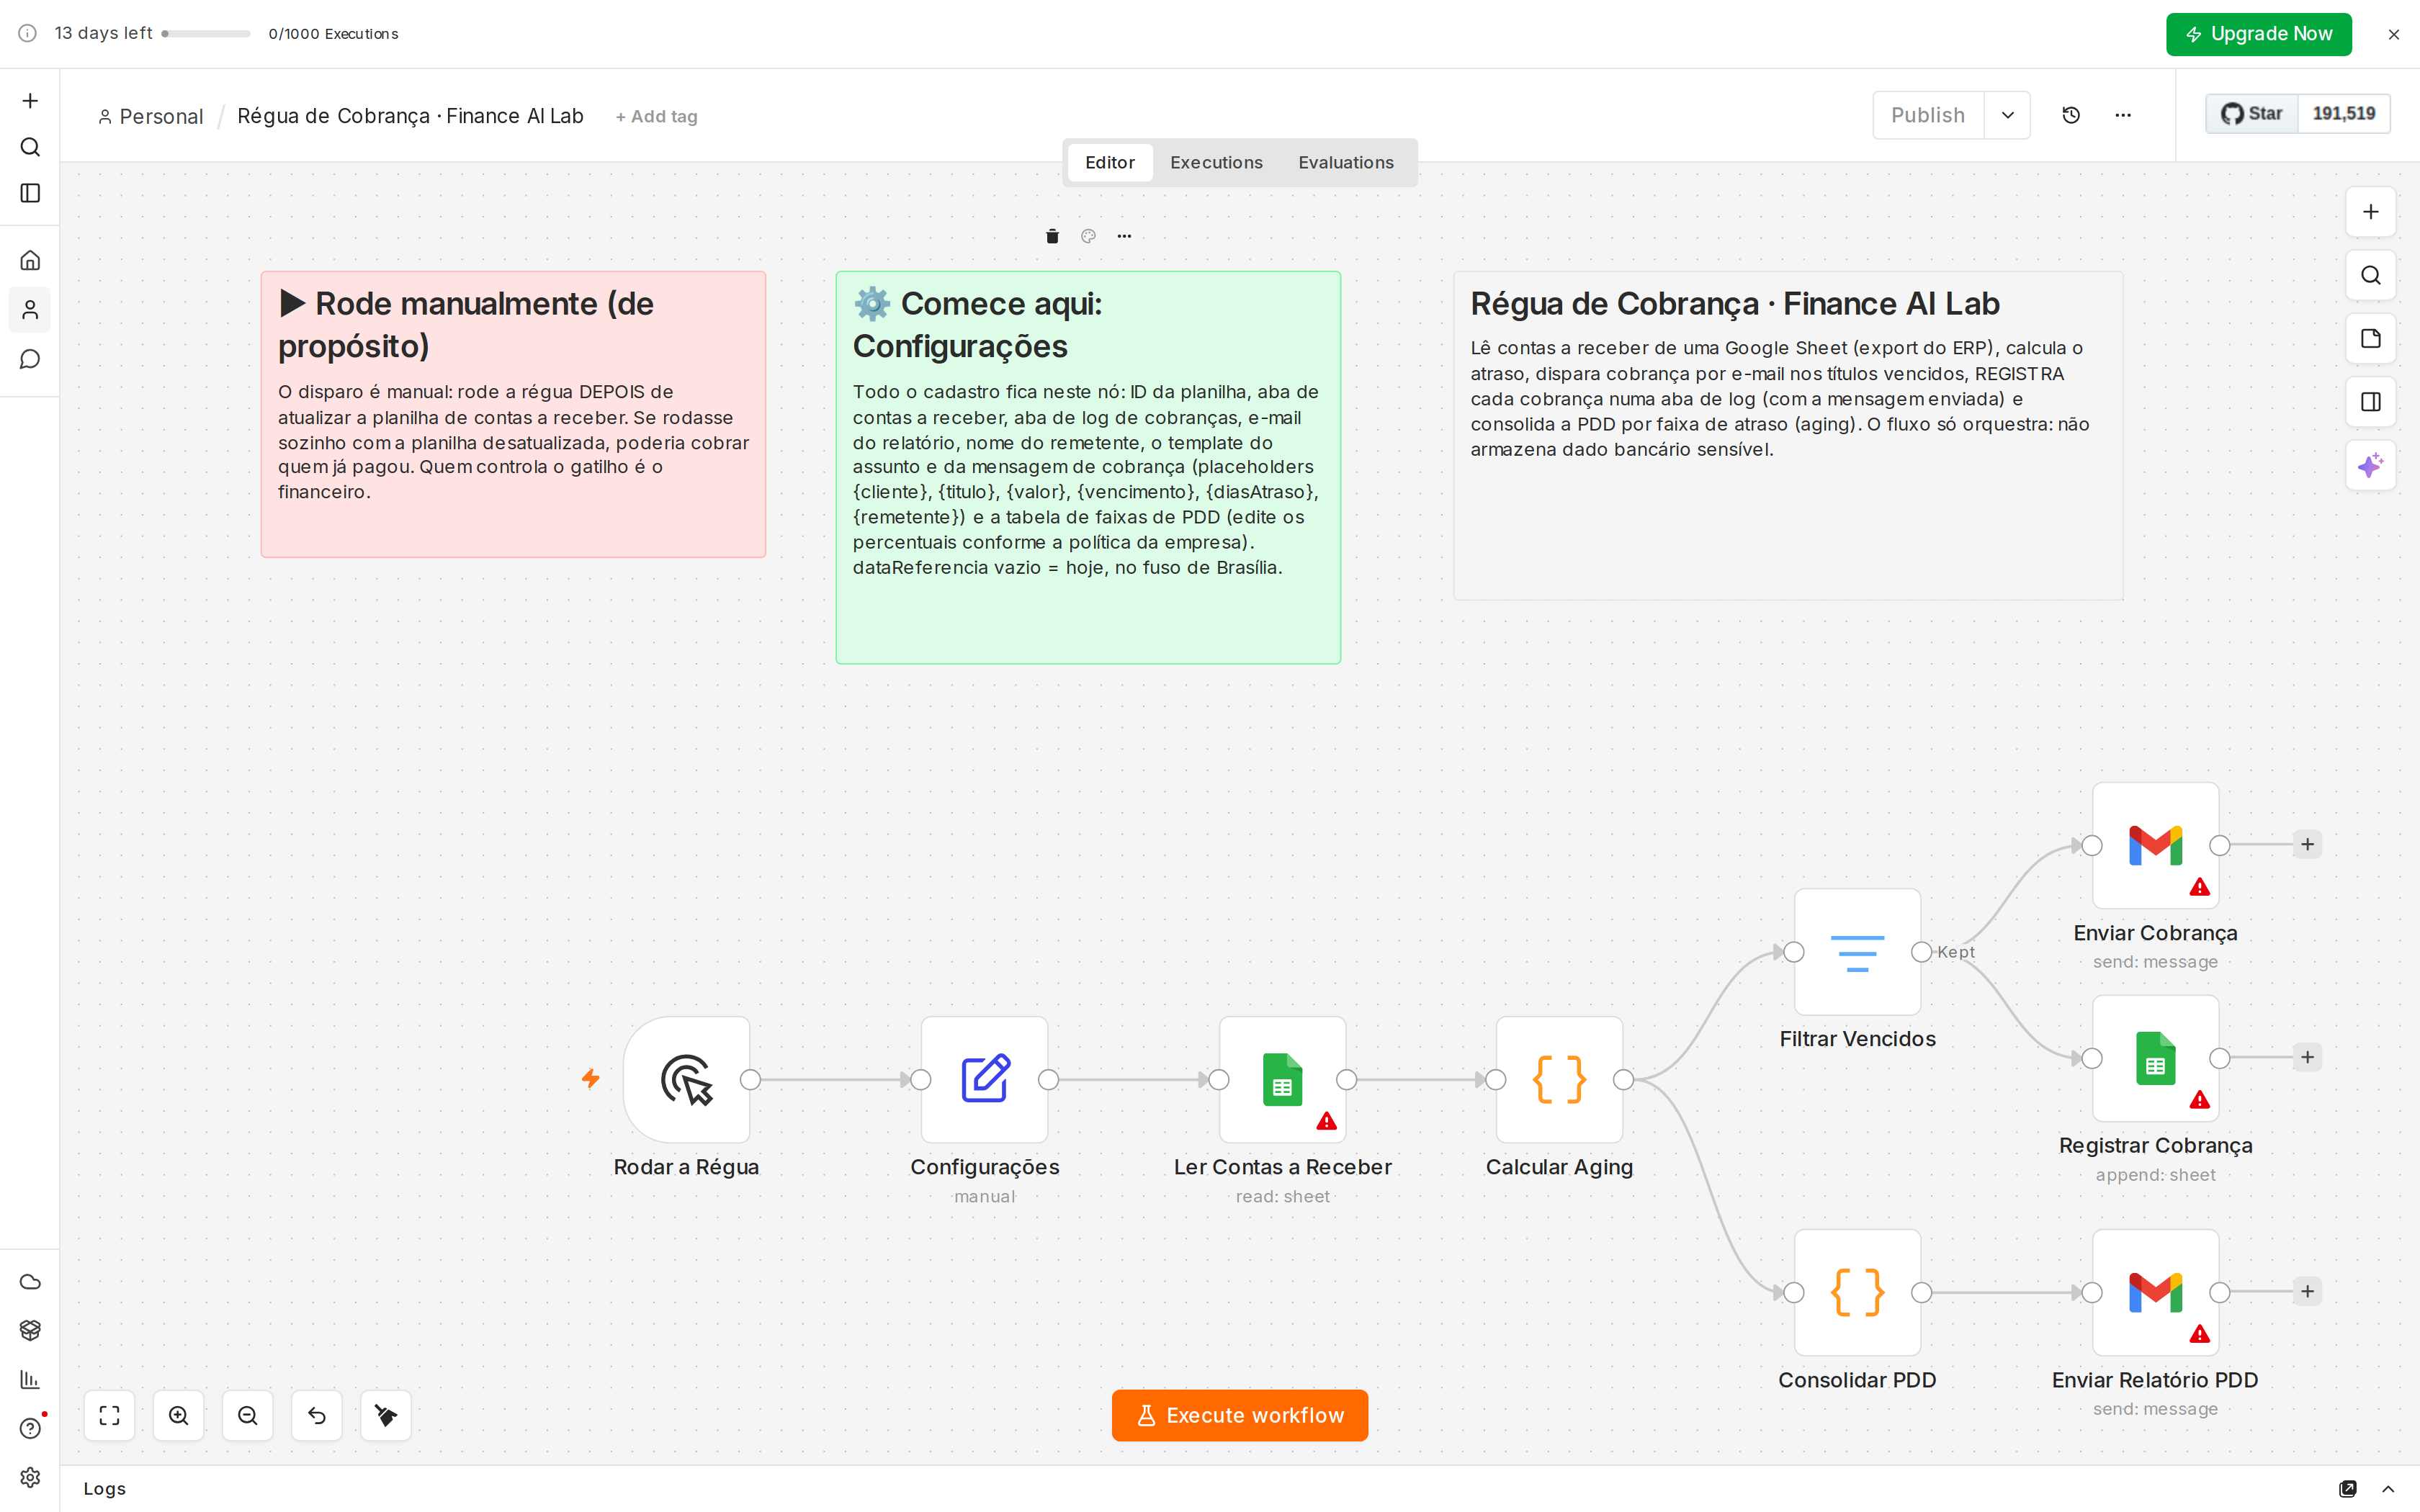Open the workflow three-dots options menu
Viewport: 2420px width, 1512px height.
(2123, 115)
